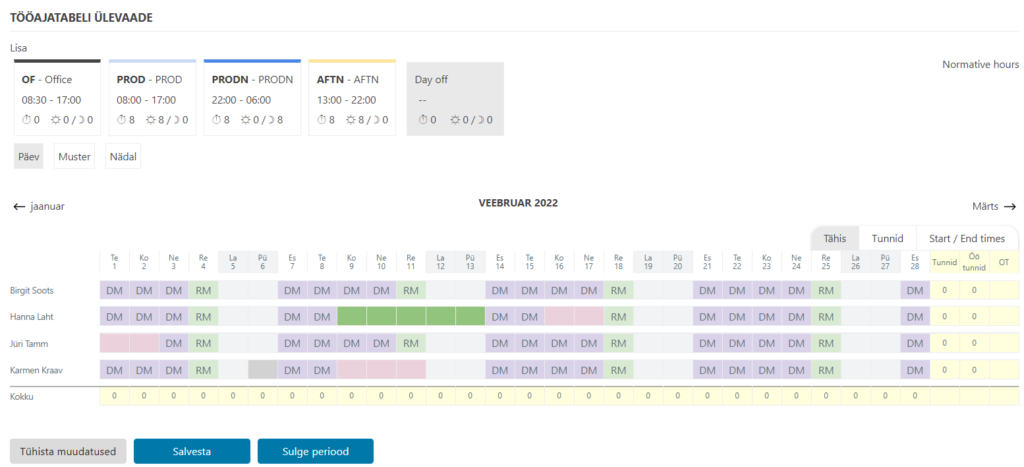The width and height of the screenshot is (1024, 467).
Task: Click Hanna Laht's green block on February 9
Action: coord(352,316)
